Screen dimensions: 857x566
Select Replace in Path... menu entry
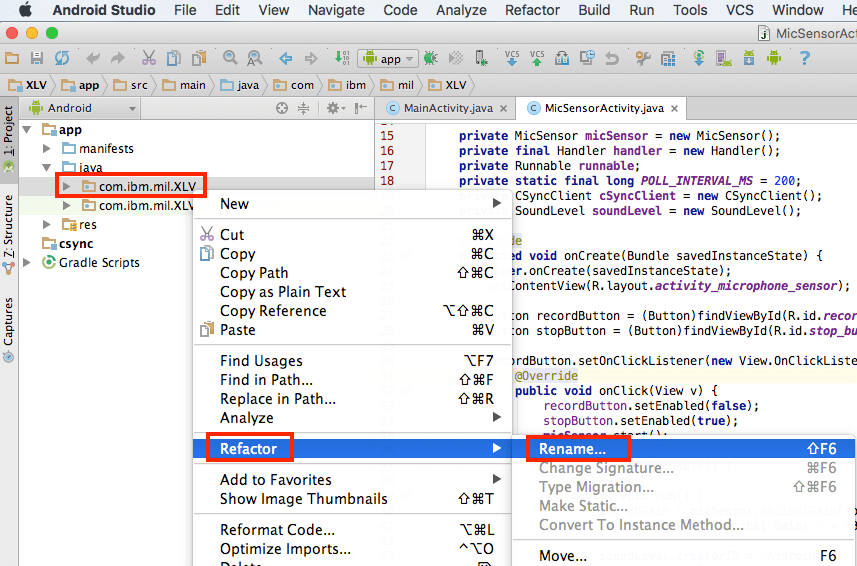pyautogui.click(x=353, y=399)
